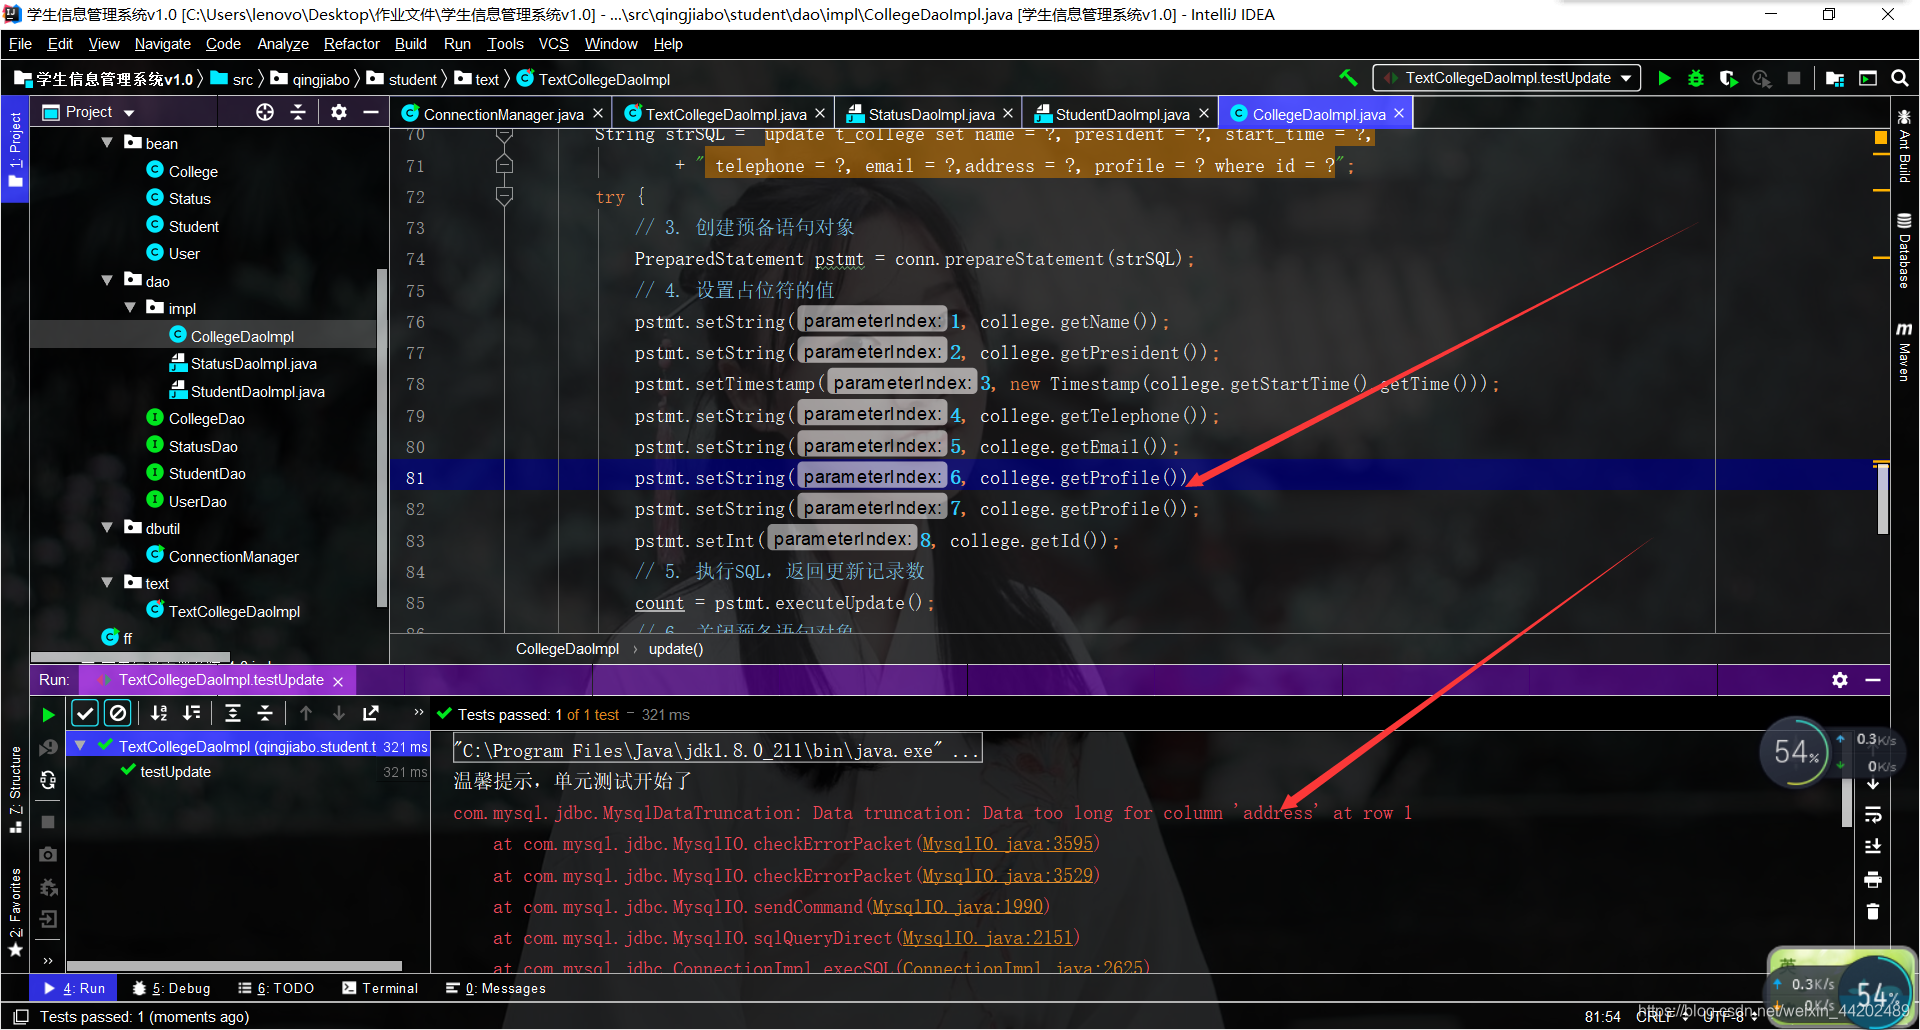
Task: Open Project panel settings gear
Action: tap(339, 112)
